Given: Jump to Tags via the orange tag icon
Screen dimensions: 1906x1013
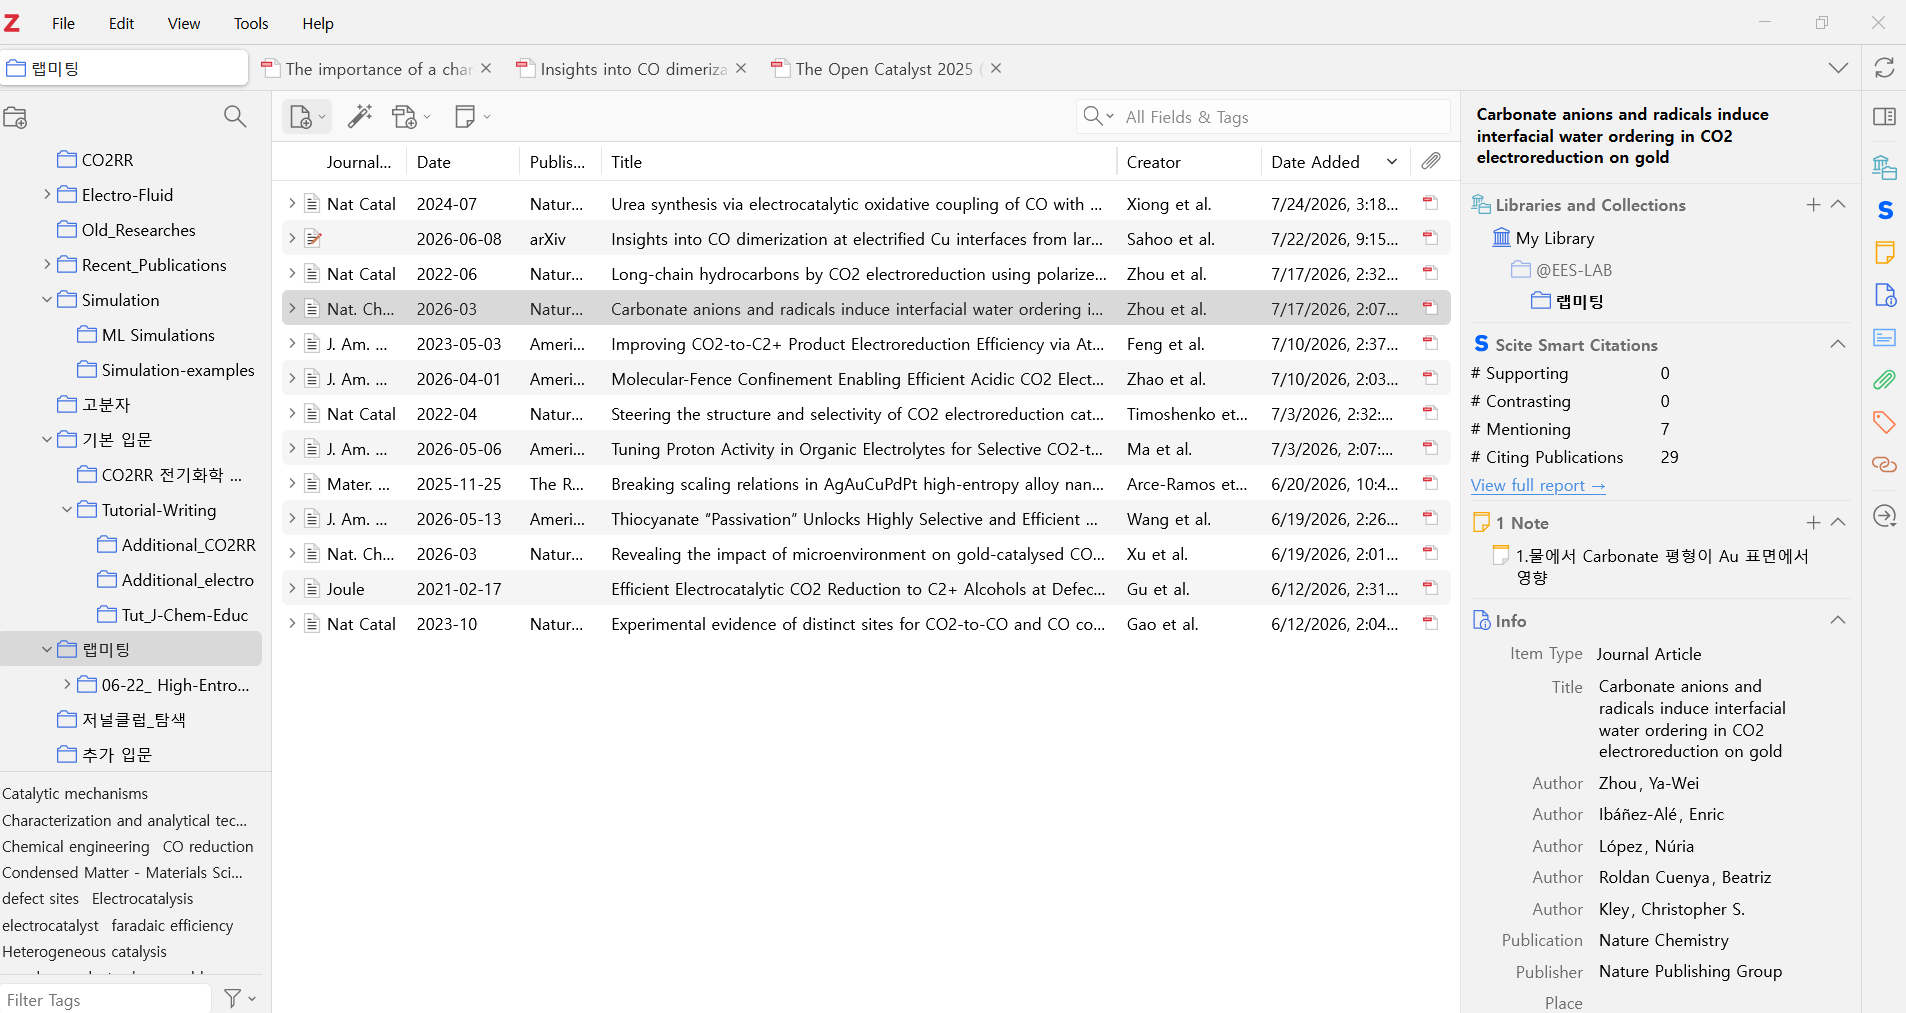Looking at the screenshot, I should pos(1884,422).
